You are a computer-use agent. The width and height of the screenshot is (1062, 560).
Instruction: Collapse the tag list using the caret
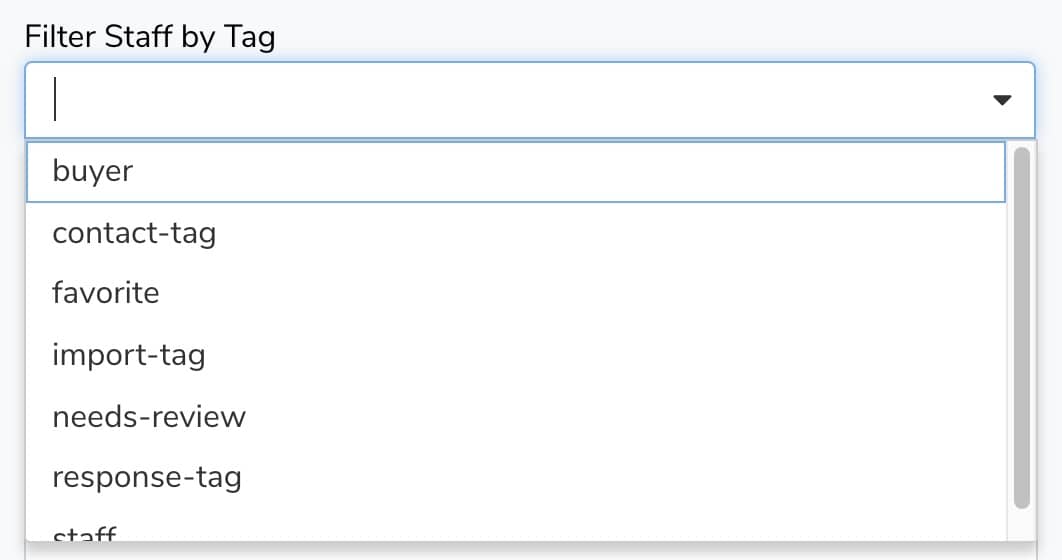pos(1001,100)
